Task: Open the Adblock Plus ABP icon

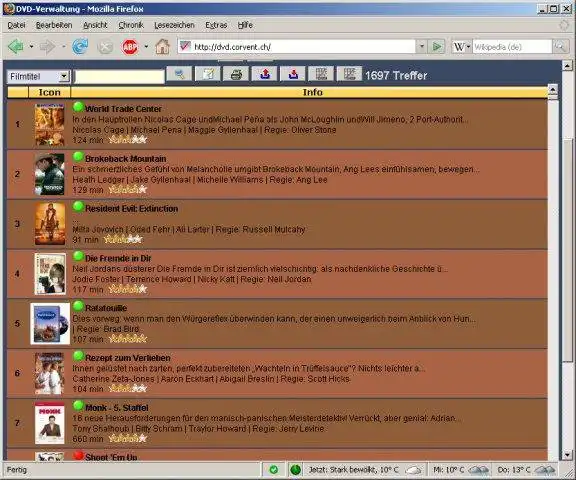Action: pos(130,47)
